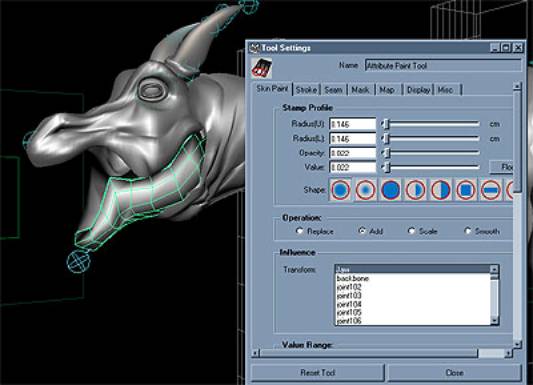
Task: Choose the square stamp shape icon
Action: click(x=466, y=190)
